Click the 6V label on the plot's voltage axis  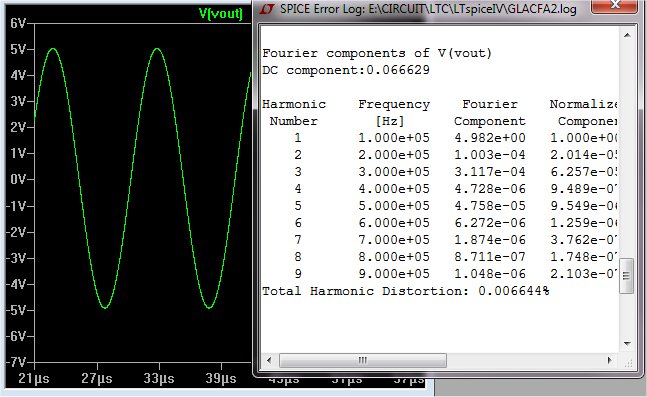coord(18,24)
